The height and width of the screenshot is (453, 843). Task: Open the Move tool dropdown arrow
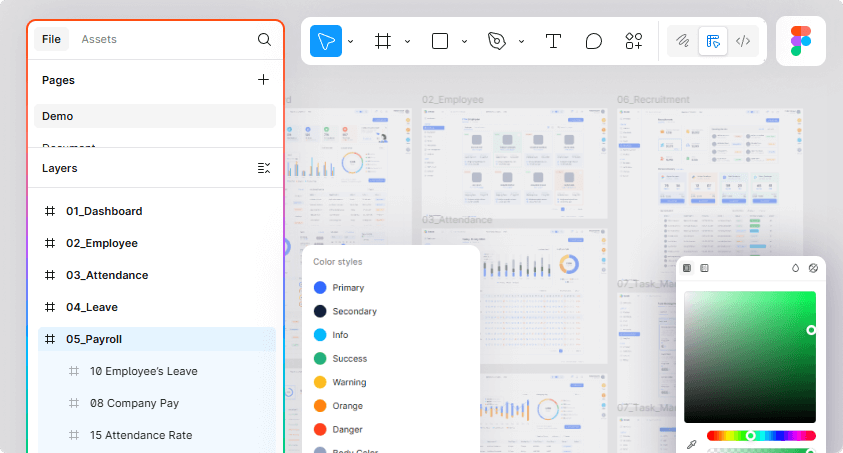tap(351, 41)
